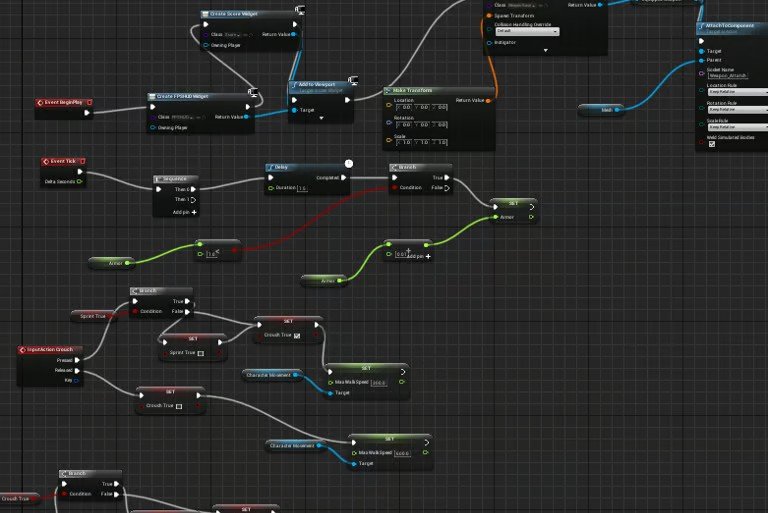Click the Delay node latent clock icon
The width and height of the screenshot is (768, 513).
click(x=349, y=164)
